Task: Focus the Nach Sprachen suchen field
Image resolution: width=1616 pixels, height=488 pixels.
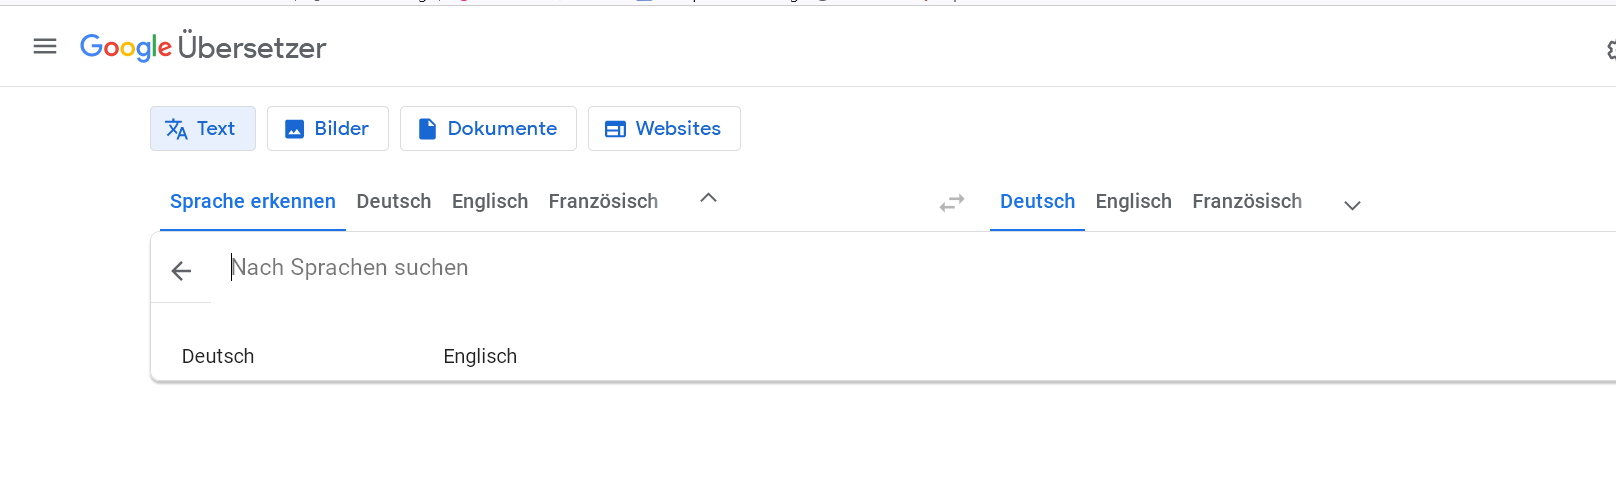Action: click(600, 268)
